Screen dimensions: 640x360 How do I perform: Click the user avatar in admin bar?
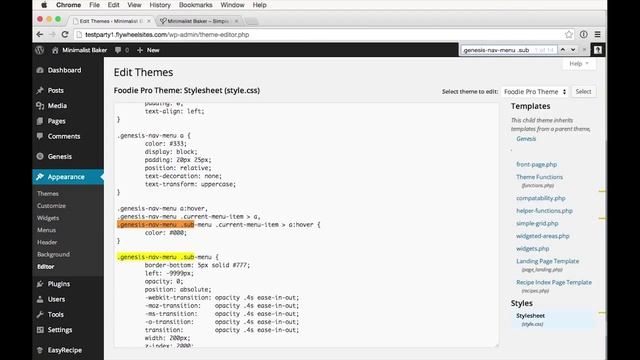pyautogui.click(x=598, y=50)
